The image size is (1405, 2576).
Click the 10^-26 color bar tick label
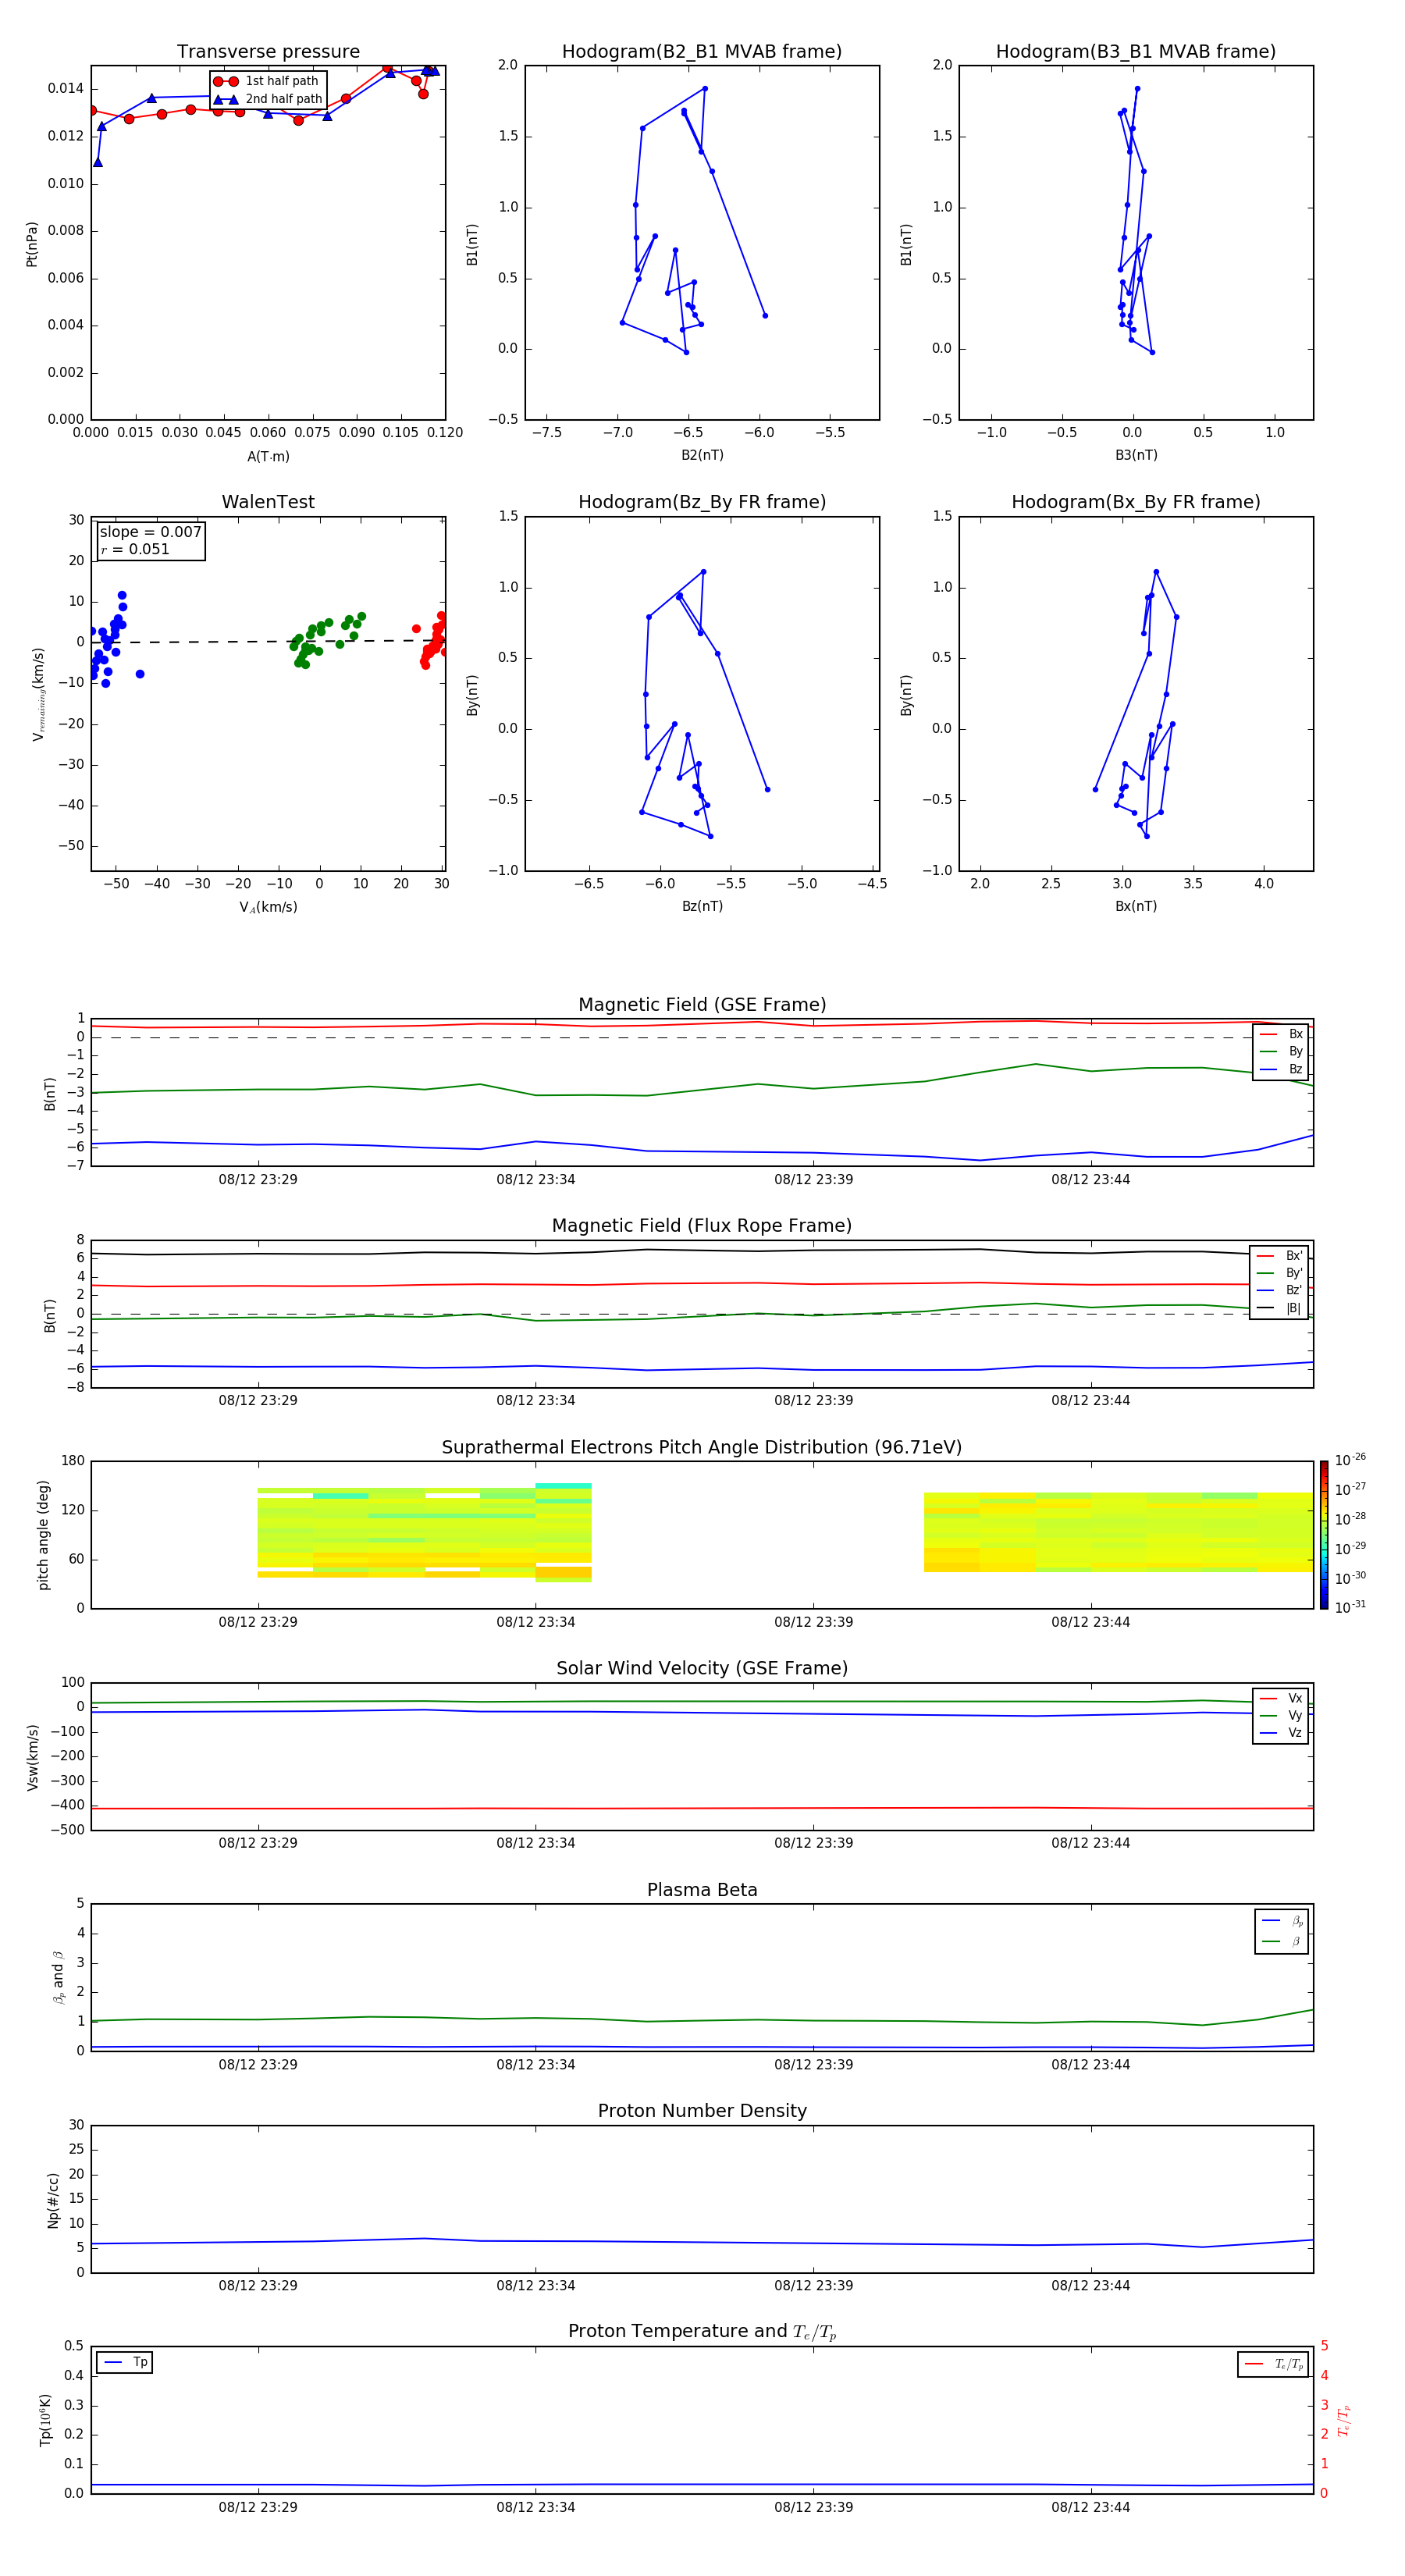(1350, 1460)
